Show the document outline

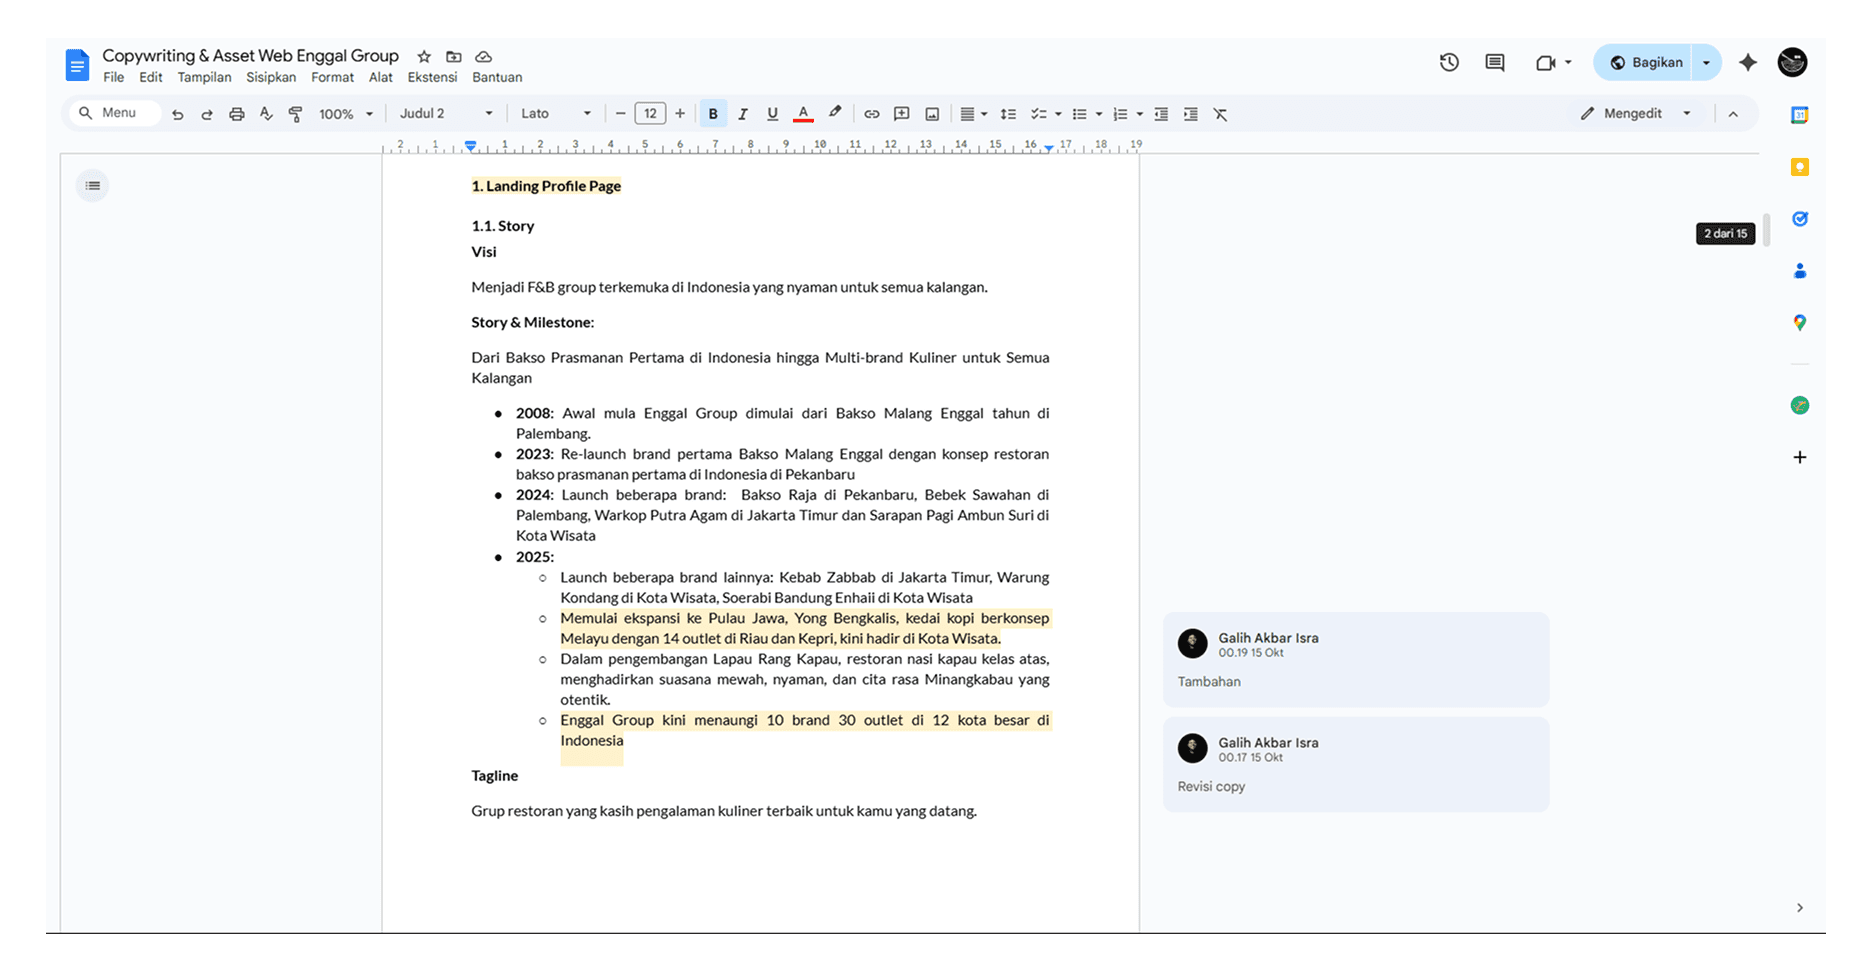(93, 185)
